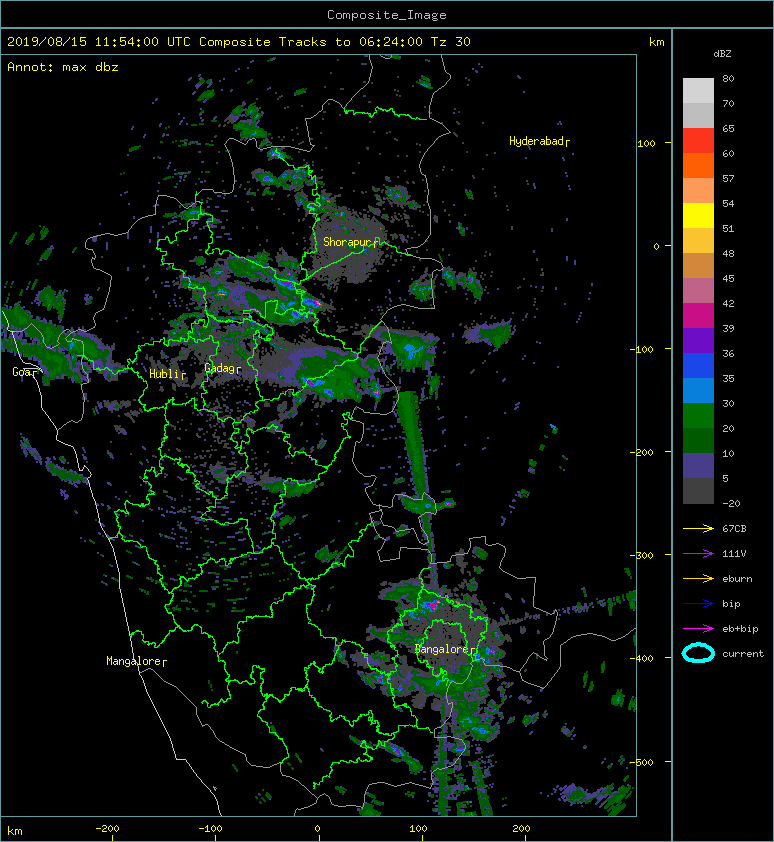Click the Composite_Image title text

[387, 15]
